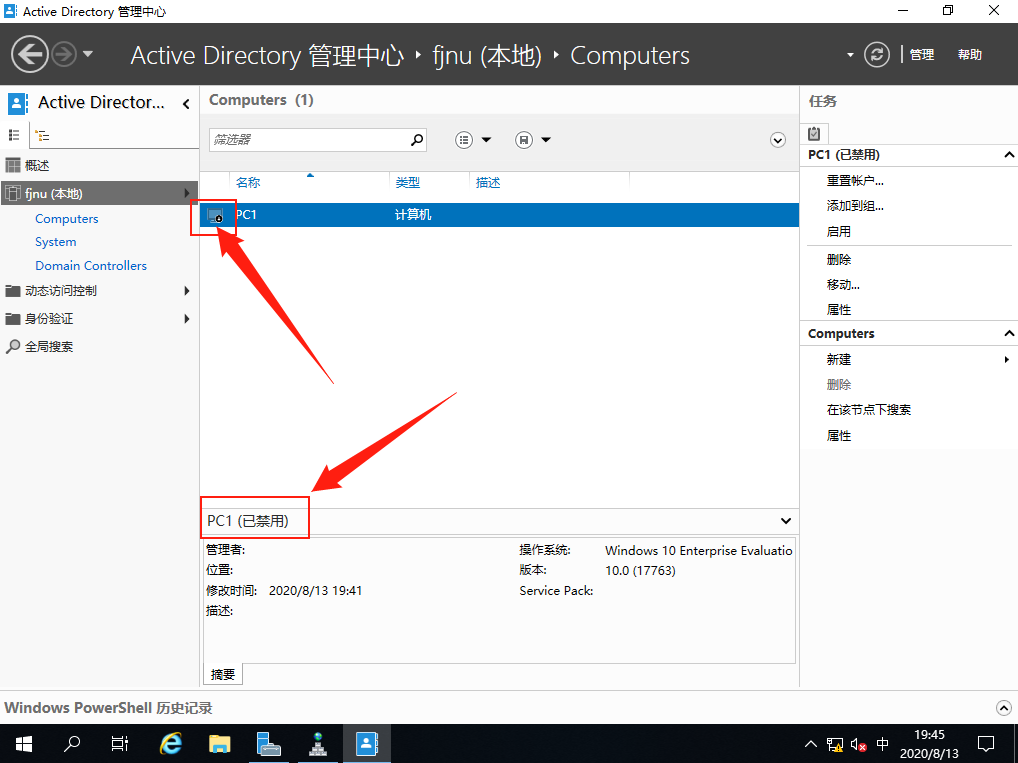This screenshot has width=1018, height=763.
Task: Collapse the navigation pane chevron
Action: (186, 103)
